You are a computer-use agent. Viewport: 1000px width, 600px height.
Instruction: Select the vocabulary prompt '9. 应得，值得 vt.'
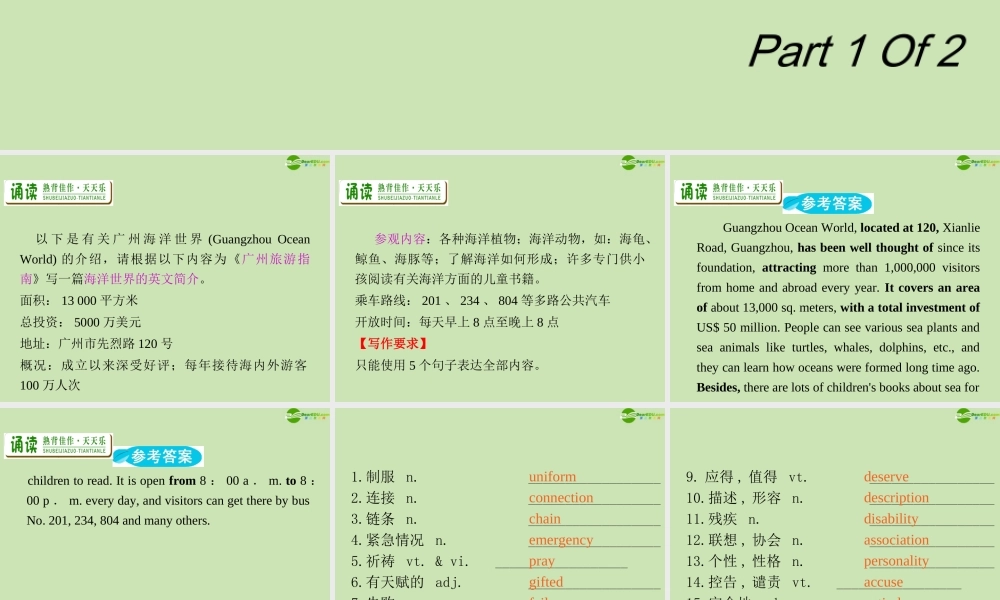coord(746,477)
